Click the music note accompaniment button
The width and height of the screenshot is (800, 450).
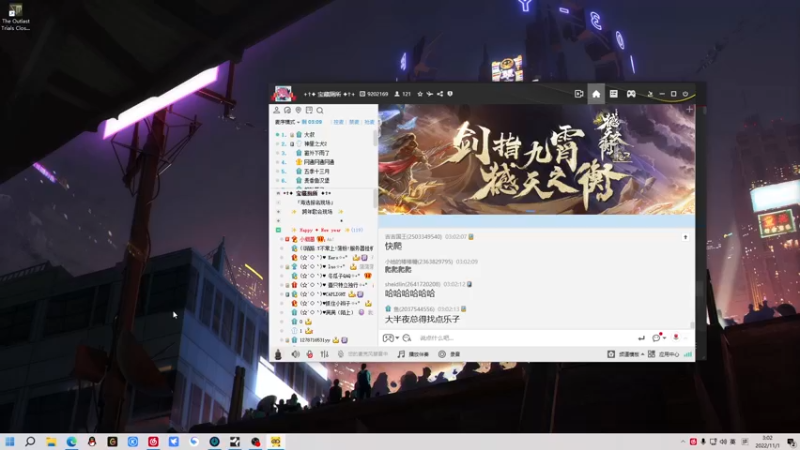413,354
